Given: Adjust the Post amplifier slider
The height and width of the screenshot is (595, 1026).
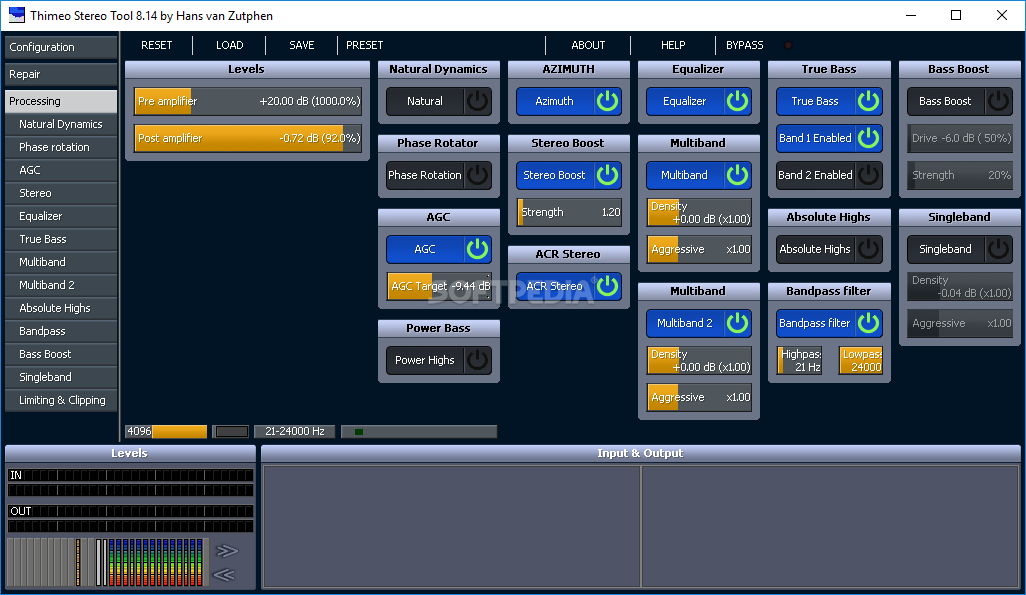Looking at the screenshot, I should point(248,138).
